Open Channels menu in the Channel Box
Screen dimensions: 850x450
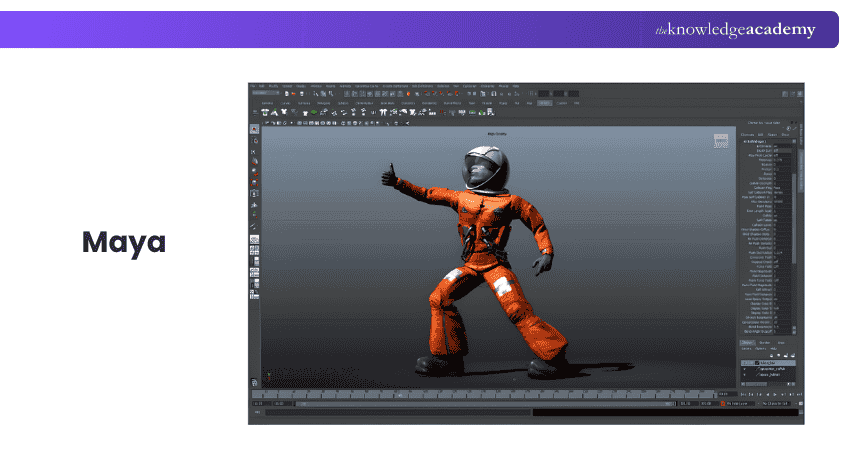[x=748, y=134]
